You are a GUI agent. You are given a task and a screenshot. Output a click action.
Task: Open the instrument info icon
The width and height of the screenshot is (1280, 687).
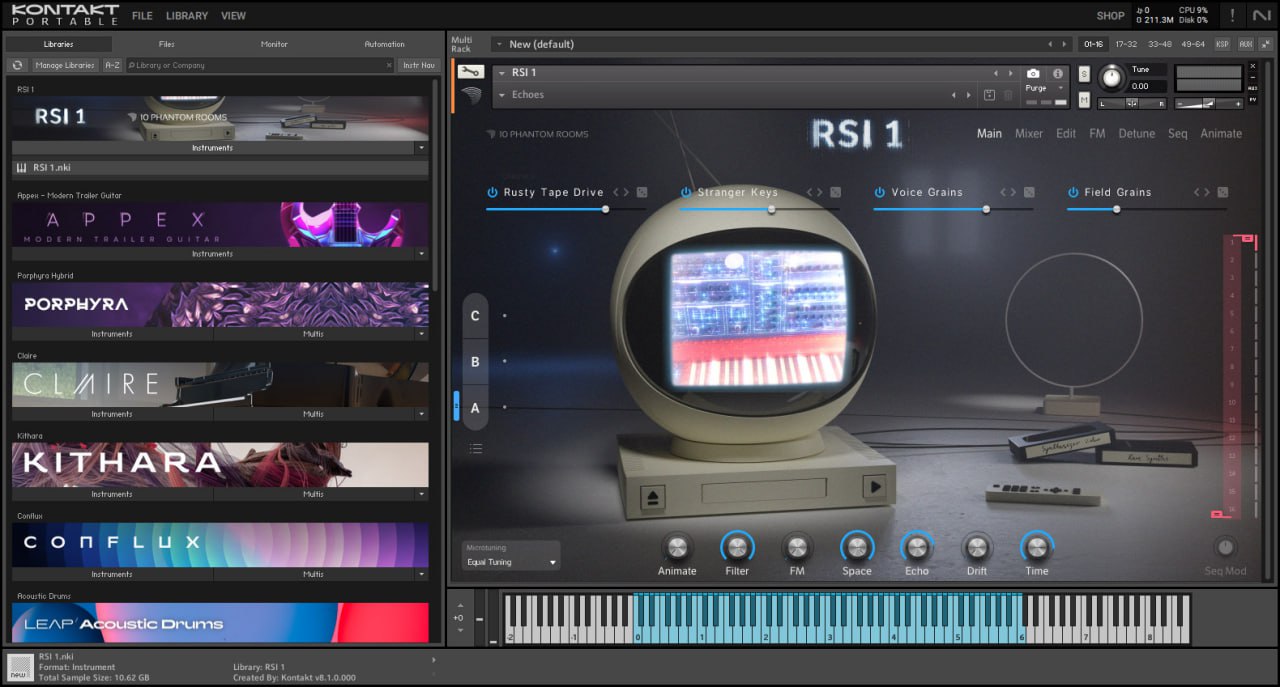click(x=1057, y=73)
